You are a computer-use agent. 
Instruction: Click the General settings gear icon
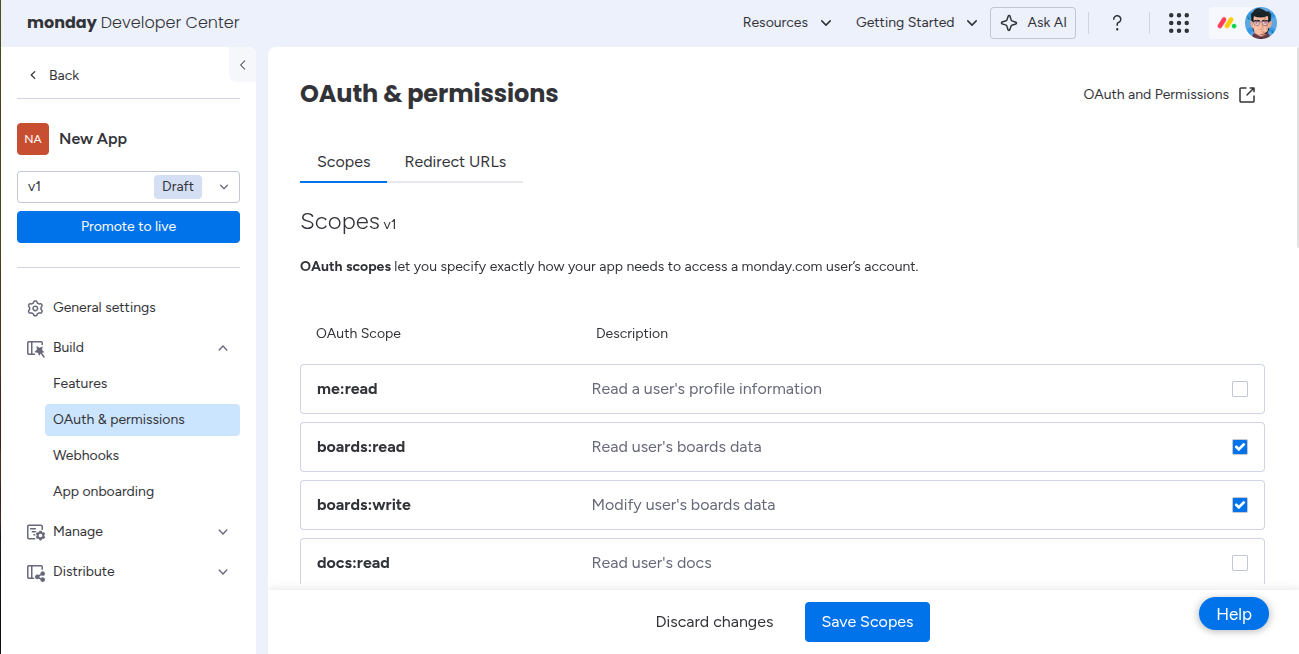point(35,308)
